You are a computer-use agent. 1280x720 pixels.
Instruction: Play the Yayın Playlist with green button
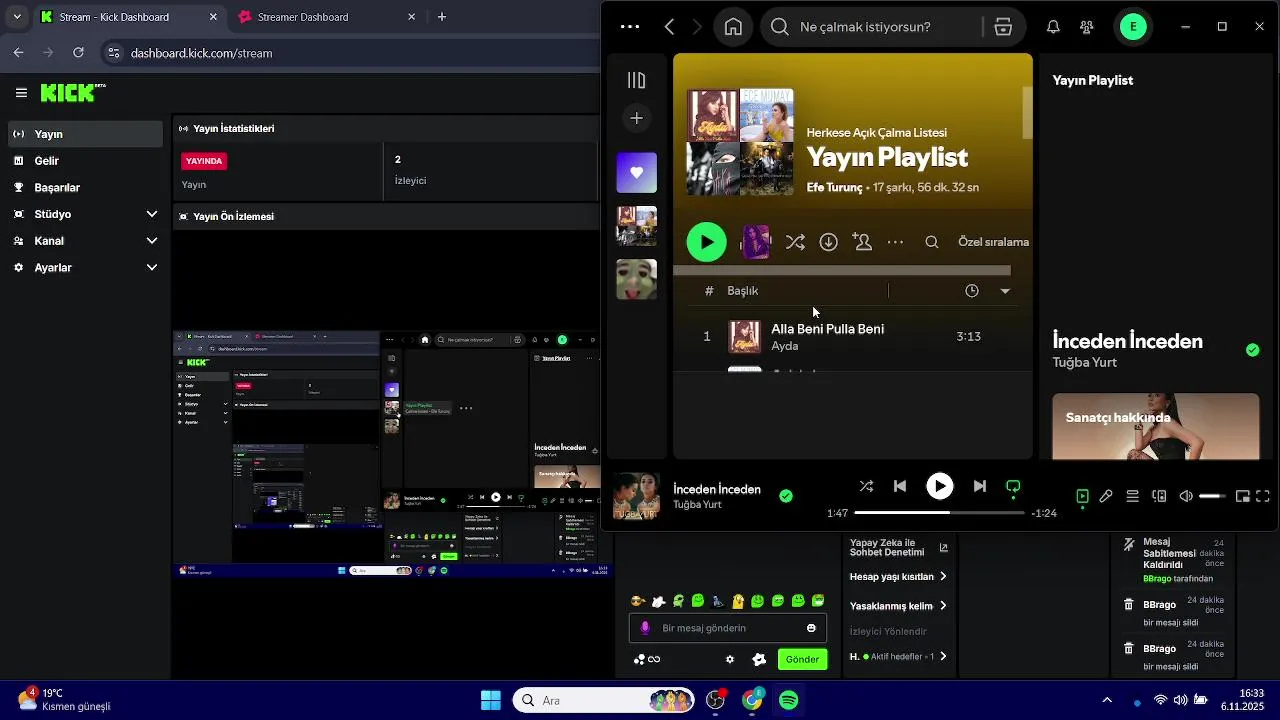[x=707, y=242]
